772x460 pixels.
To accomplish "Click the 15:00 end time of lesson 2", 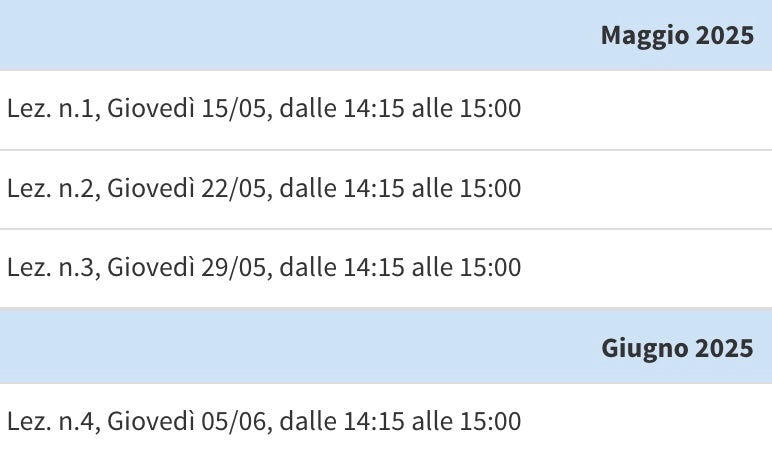I will [490, 188].
